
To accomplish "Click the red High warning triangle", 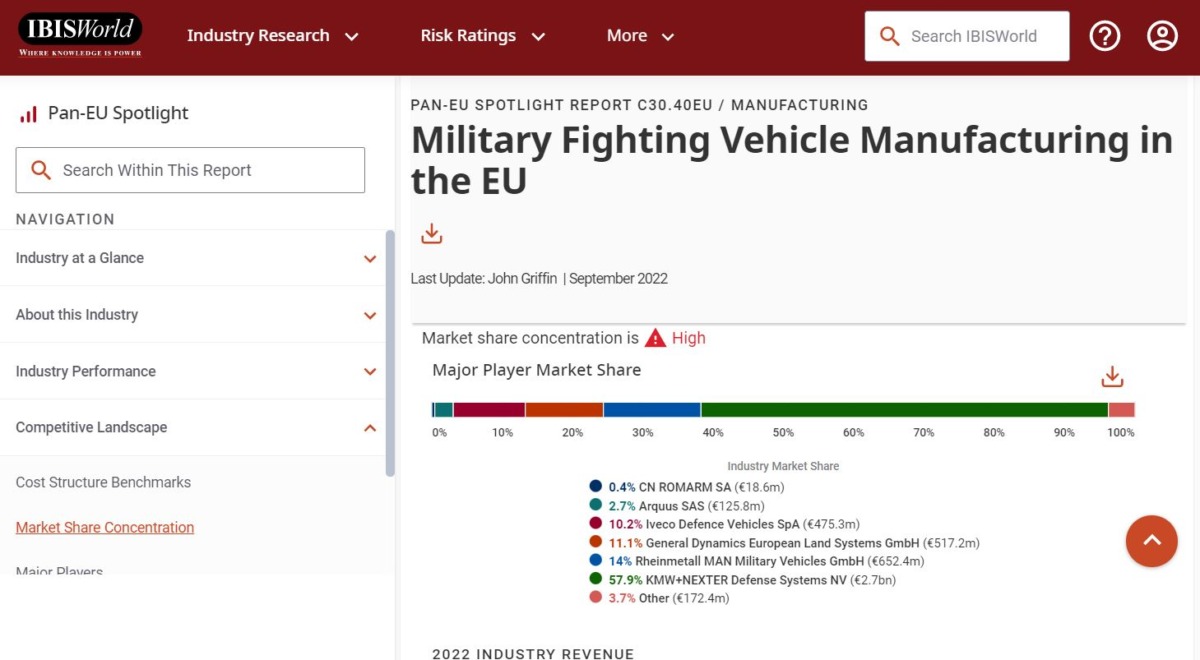I will point(655,338).
